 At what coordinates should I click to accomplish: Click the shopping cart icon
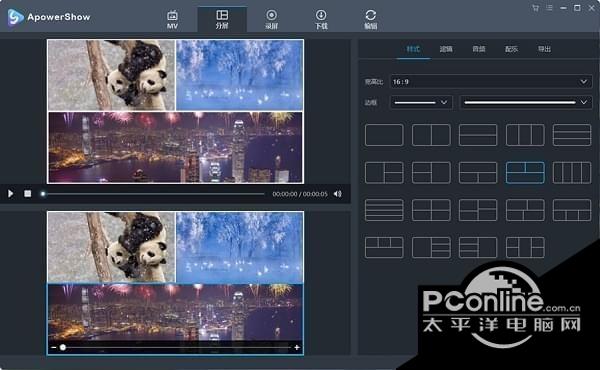535,8
